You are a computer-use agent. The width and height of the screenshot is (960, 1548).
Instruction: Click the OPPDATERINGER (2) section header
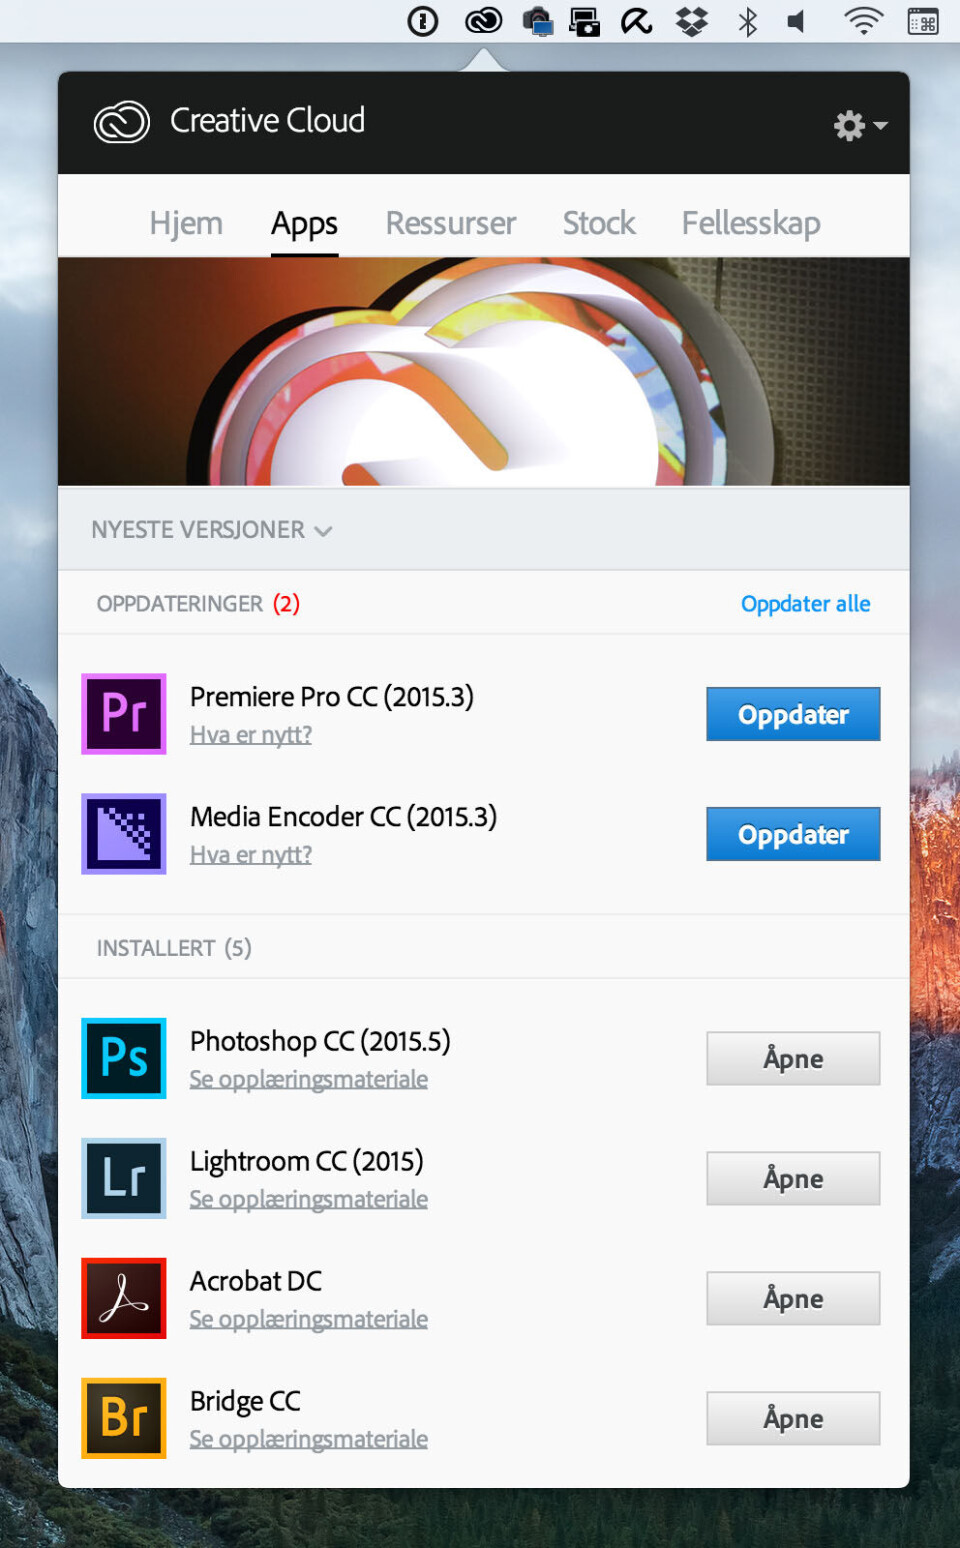click(198, 604)
